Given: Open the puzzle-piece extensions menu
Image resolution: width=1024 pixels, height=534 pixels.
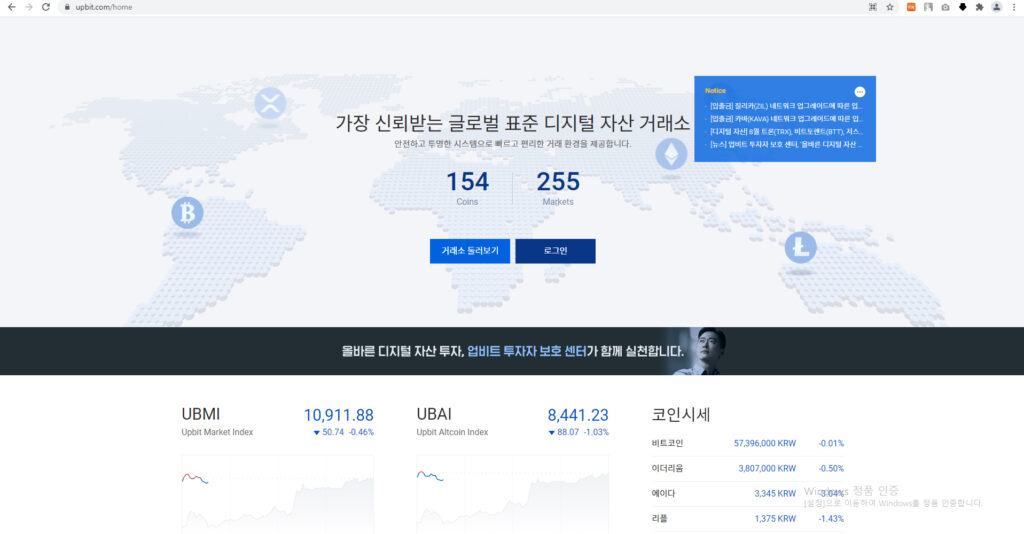Looking at the screenshot, I should click(979, 7).
